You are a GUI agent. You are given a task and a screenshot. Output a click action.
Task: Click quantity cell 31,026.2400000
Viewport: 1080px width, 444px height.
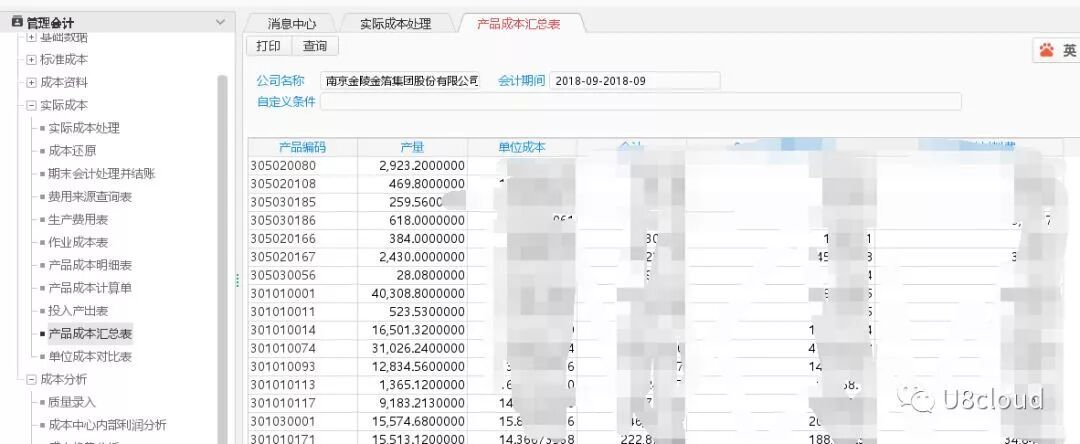click(418, 348)
